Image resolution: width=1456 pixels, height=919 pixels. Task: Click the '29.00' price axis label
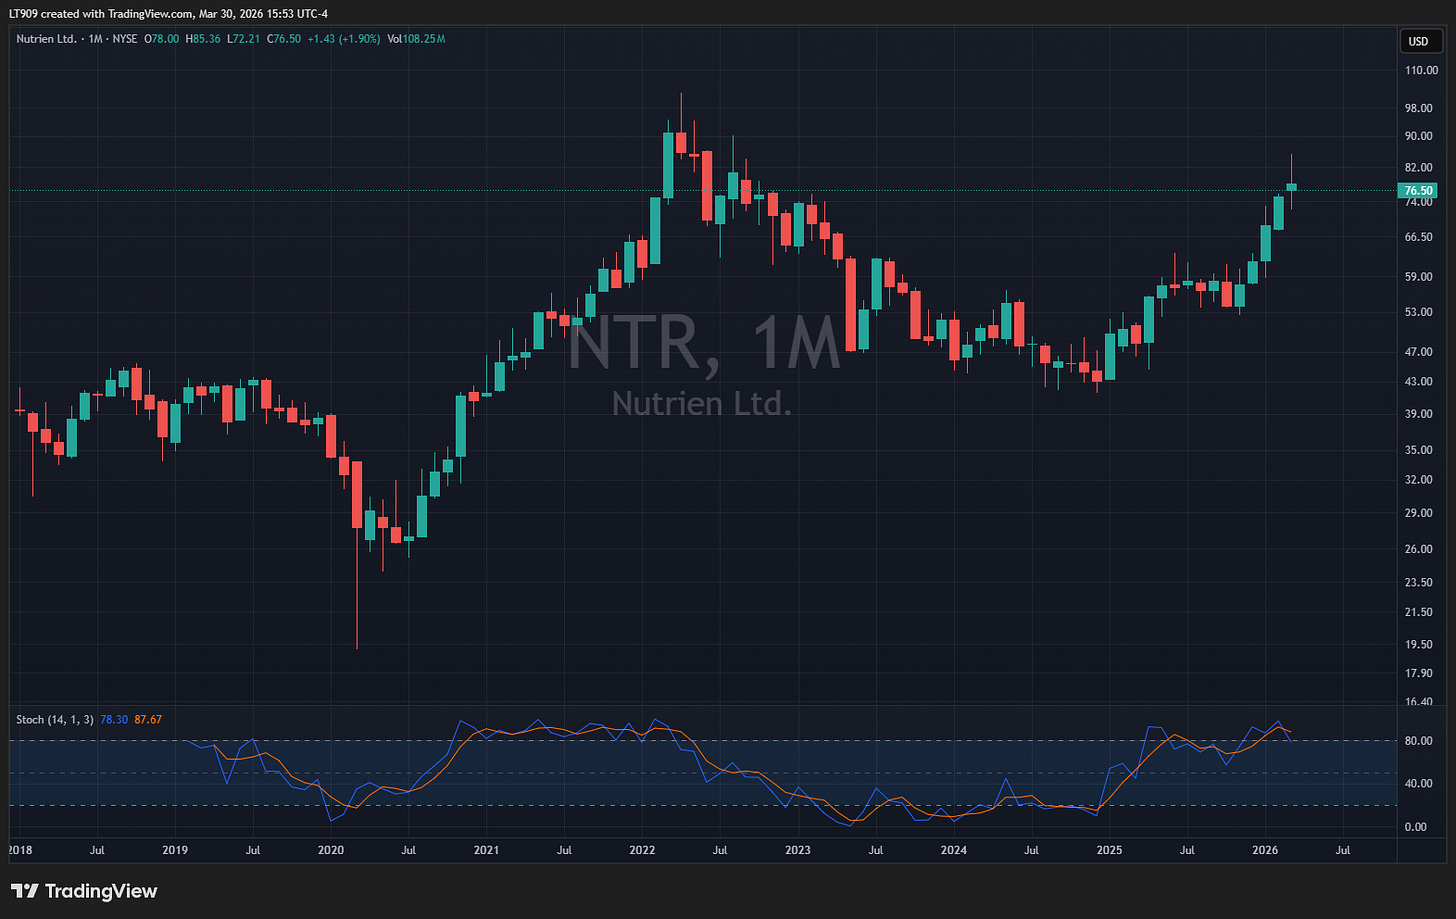click(x=1419, y=513)
